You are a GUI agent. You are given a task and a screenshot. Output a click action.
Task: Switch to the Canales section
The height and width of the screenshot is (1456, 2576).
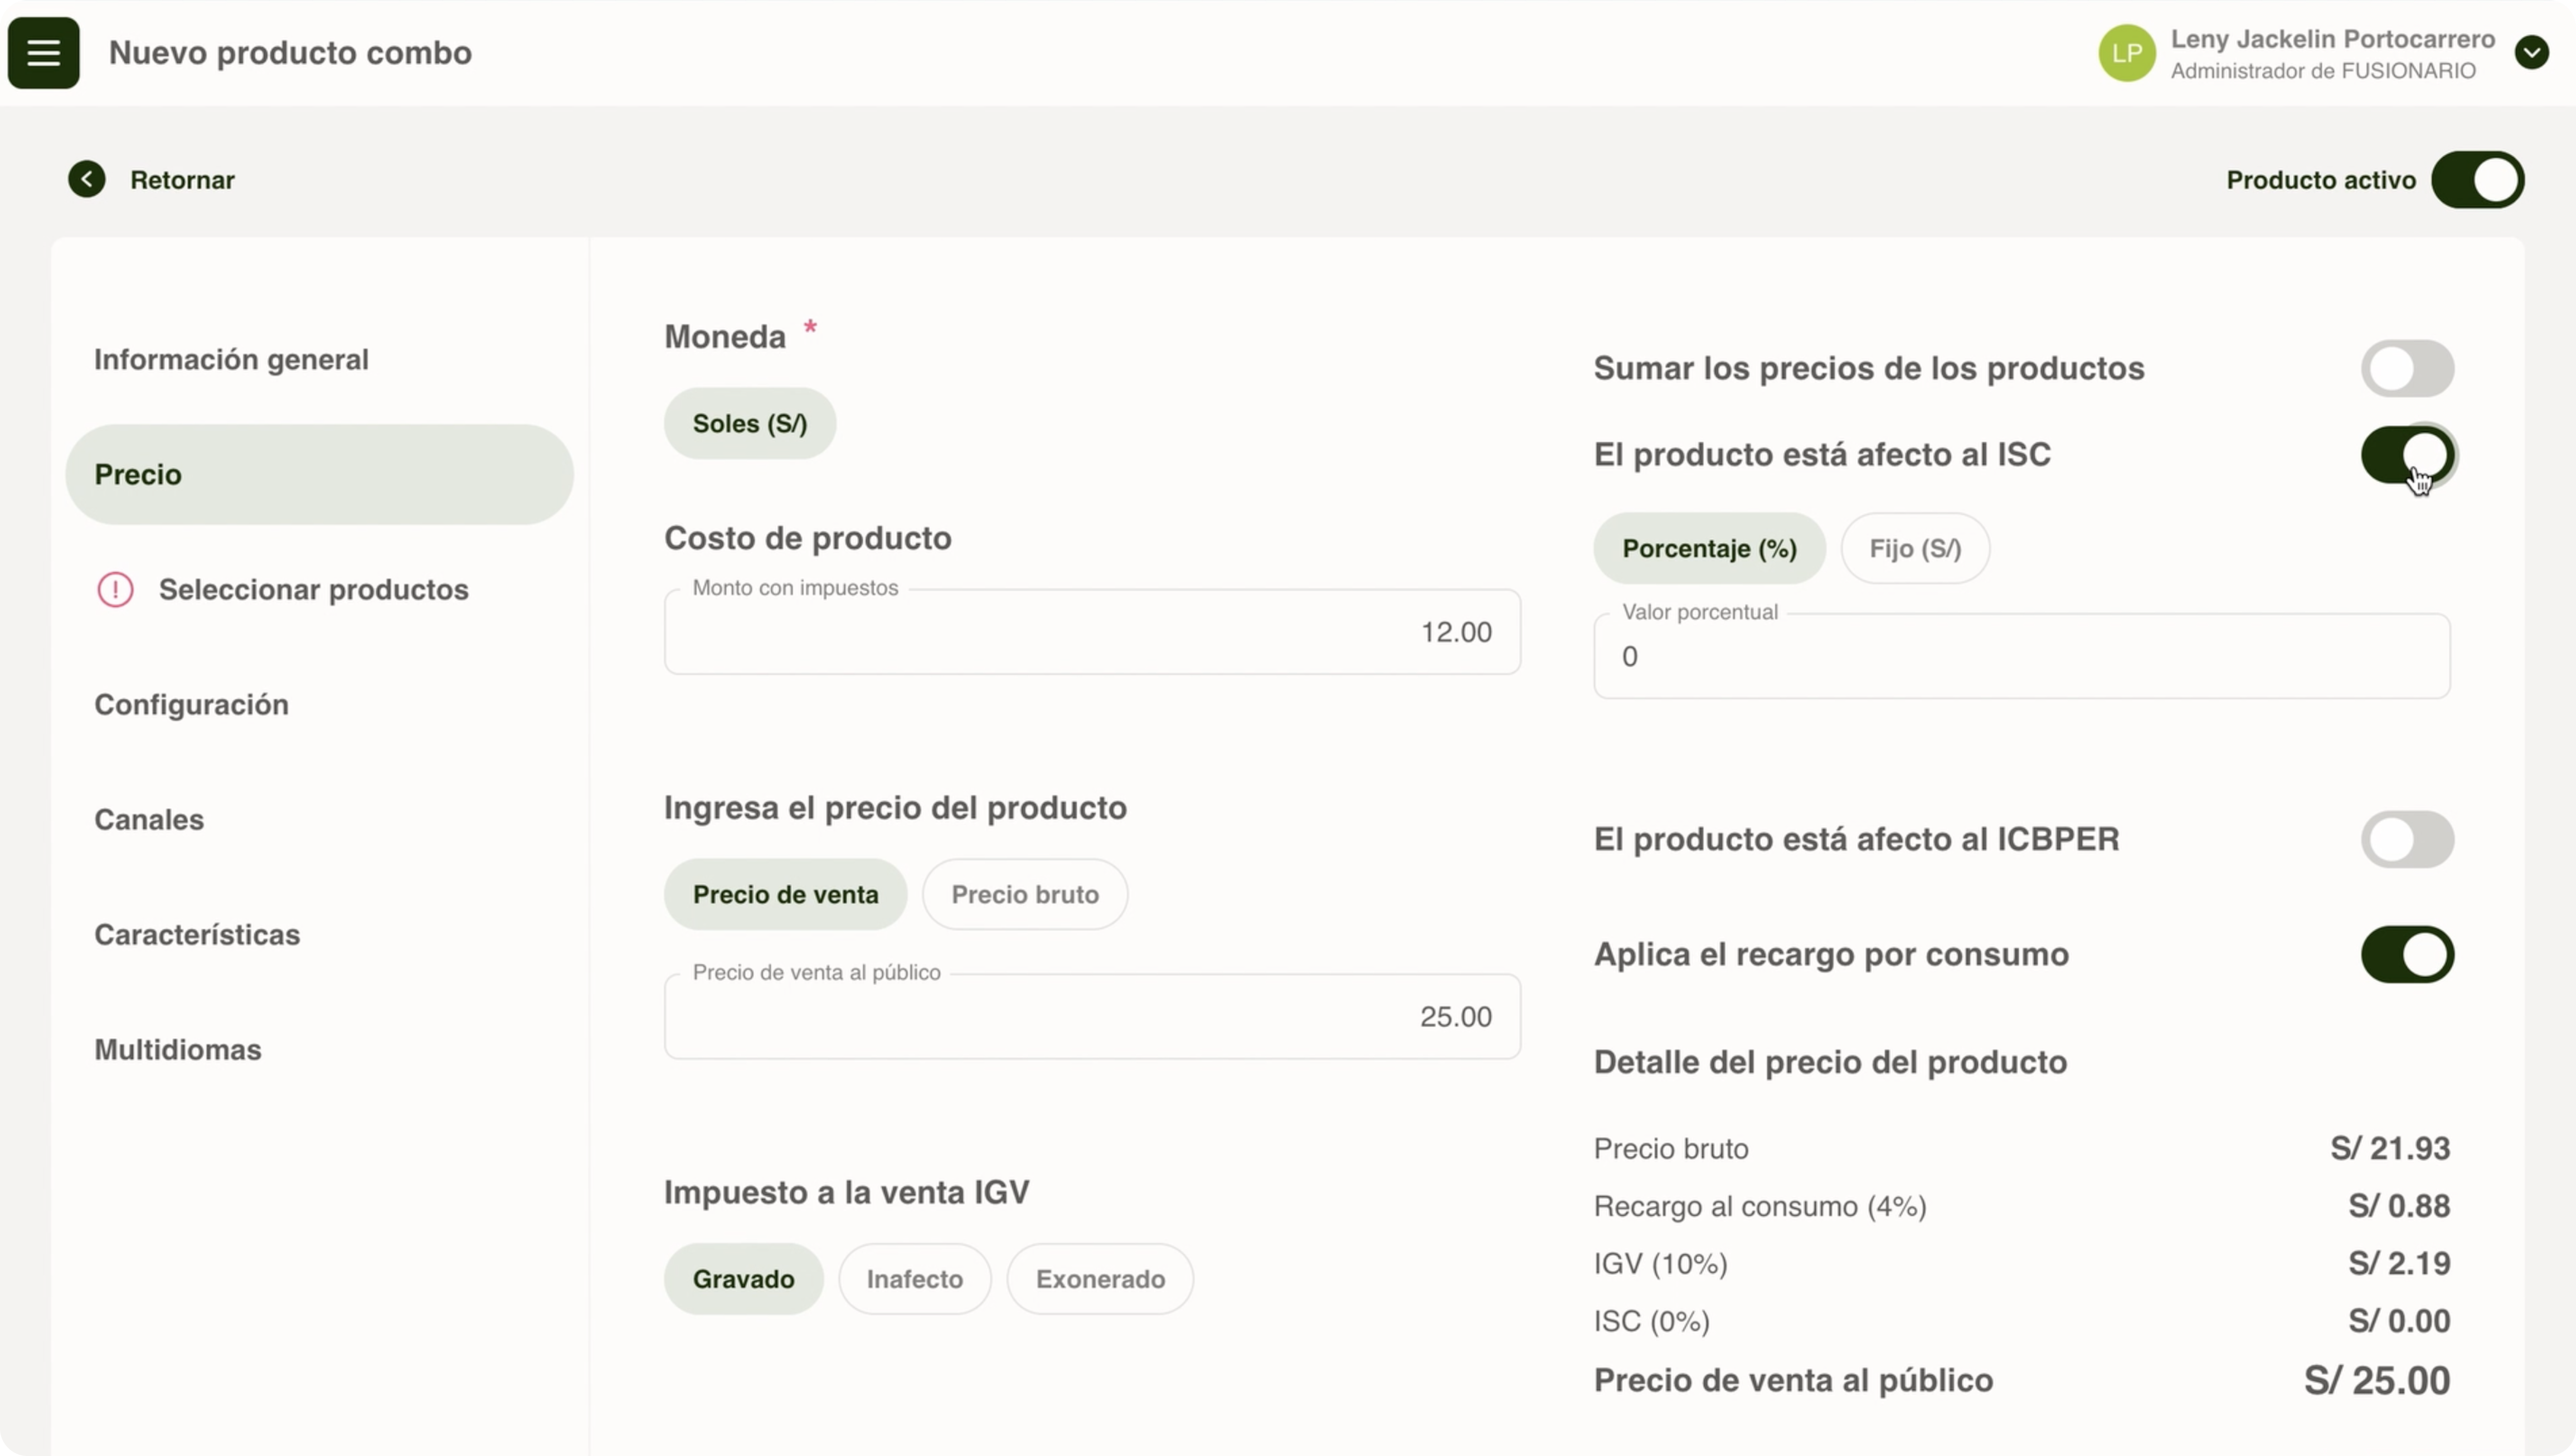coord(149,819)
